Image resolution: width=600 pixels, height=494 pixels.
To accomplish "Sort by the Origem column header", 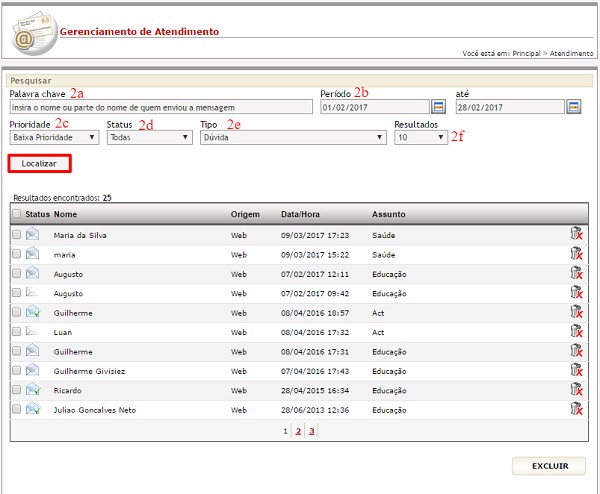I will click(x=245, y=214).
